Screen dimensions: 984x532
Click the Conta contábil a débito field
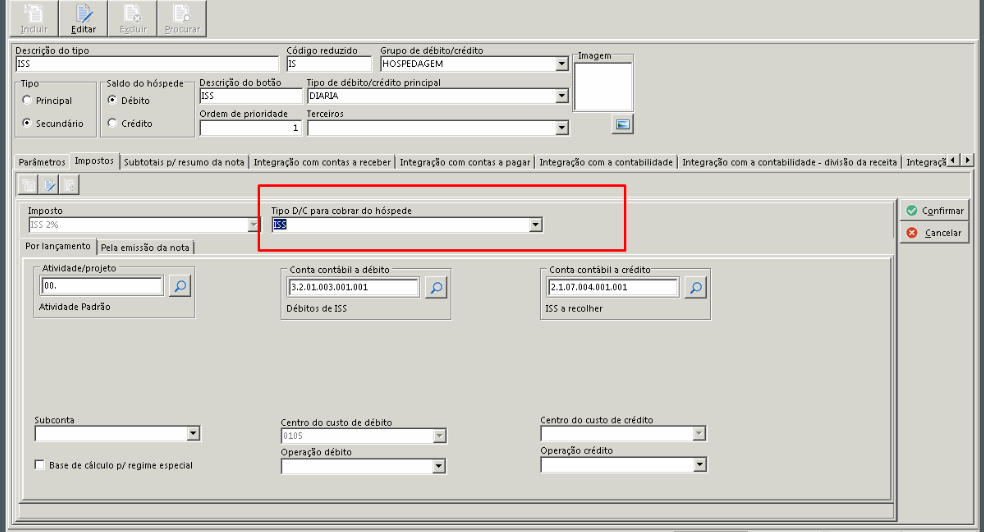[x=354, y=287]
